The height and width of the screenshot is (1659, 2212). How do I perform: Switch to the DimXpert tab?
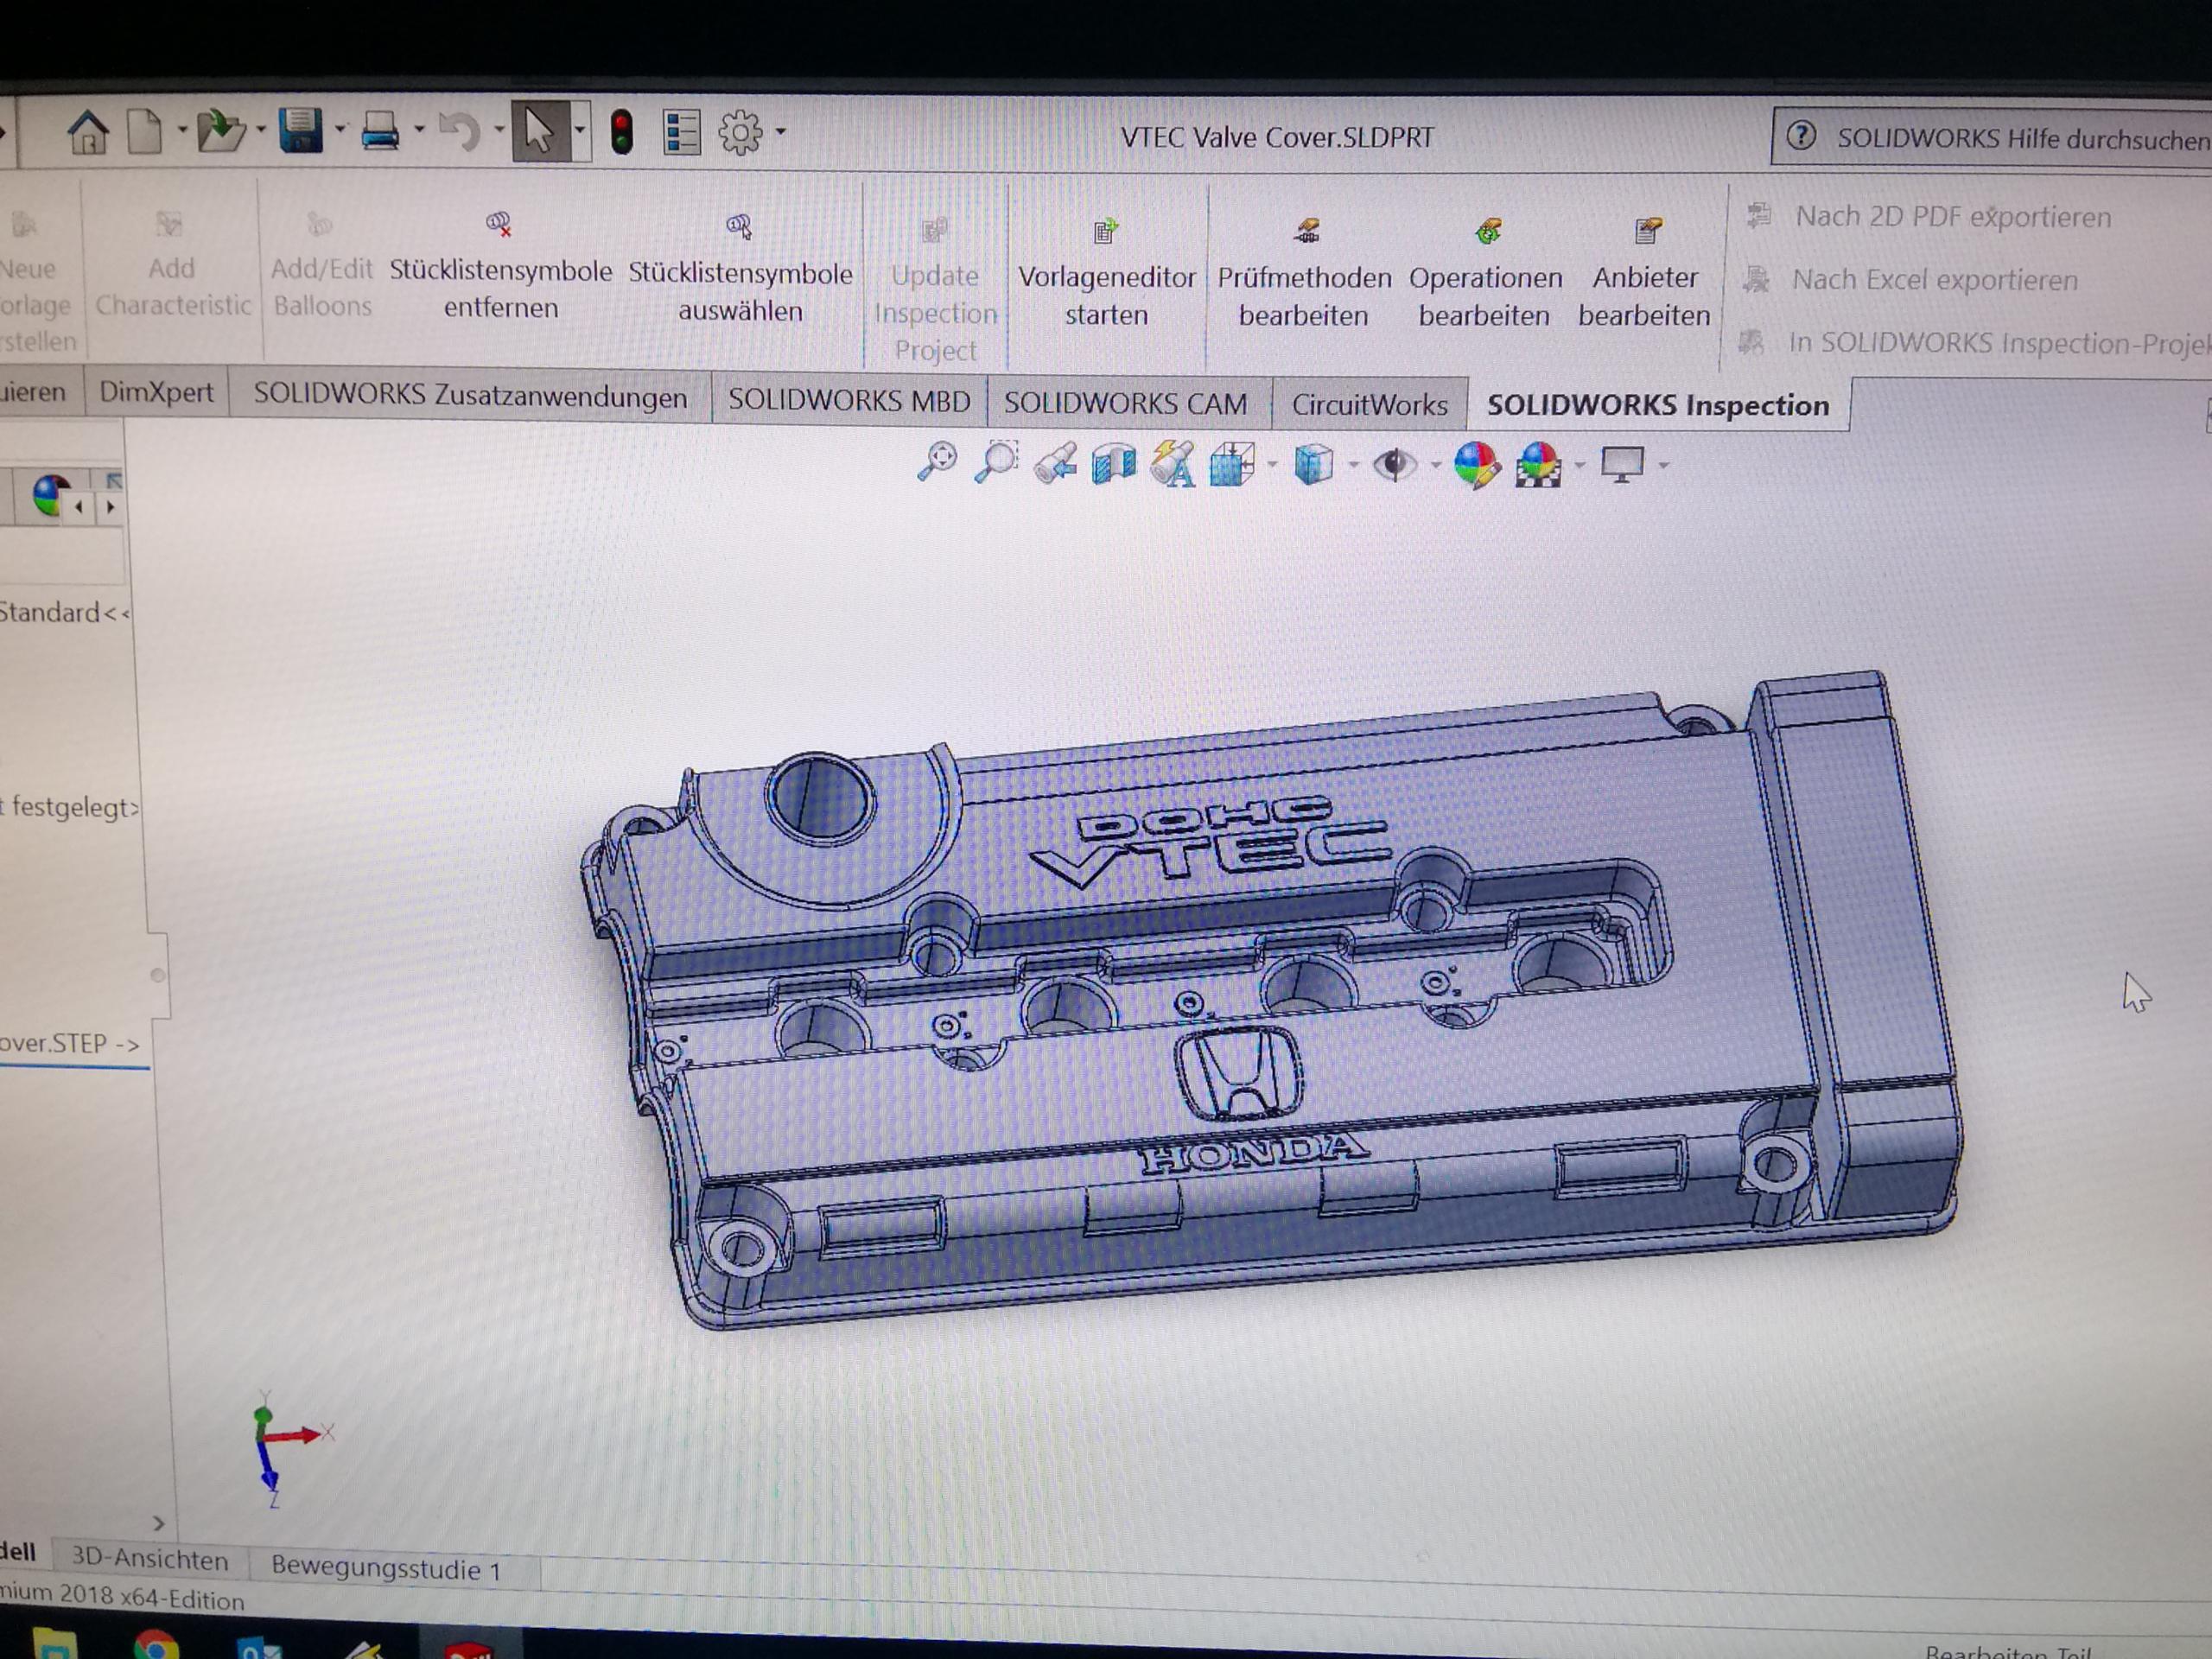(x=157, y=392)
